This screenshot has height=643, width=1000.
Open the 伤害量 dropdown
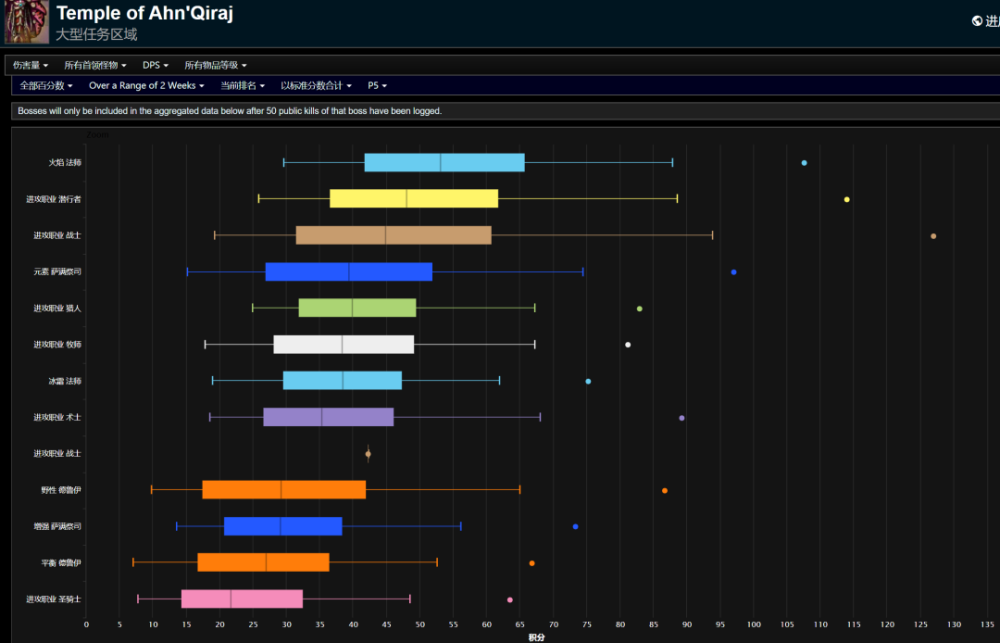[31, 65]
